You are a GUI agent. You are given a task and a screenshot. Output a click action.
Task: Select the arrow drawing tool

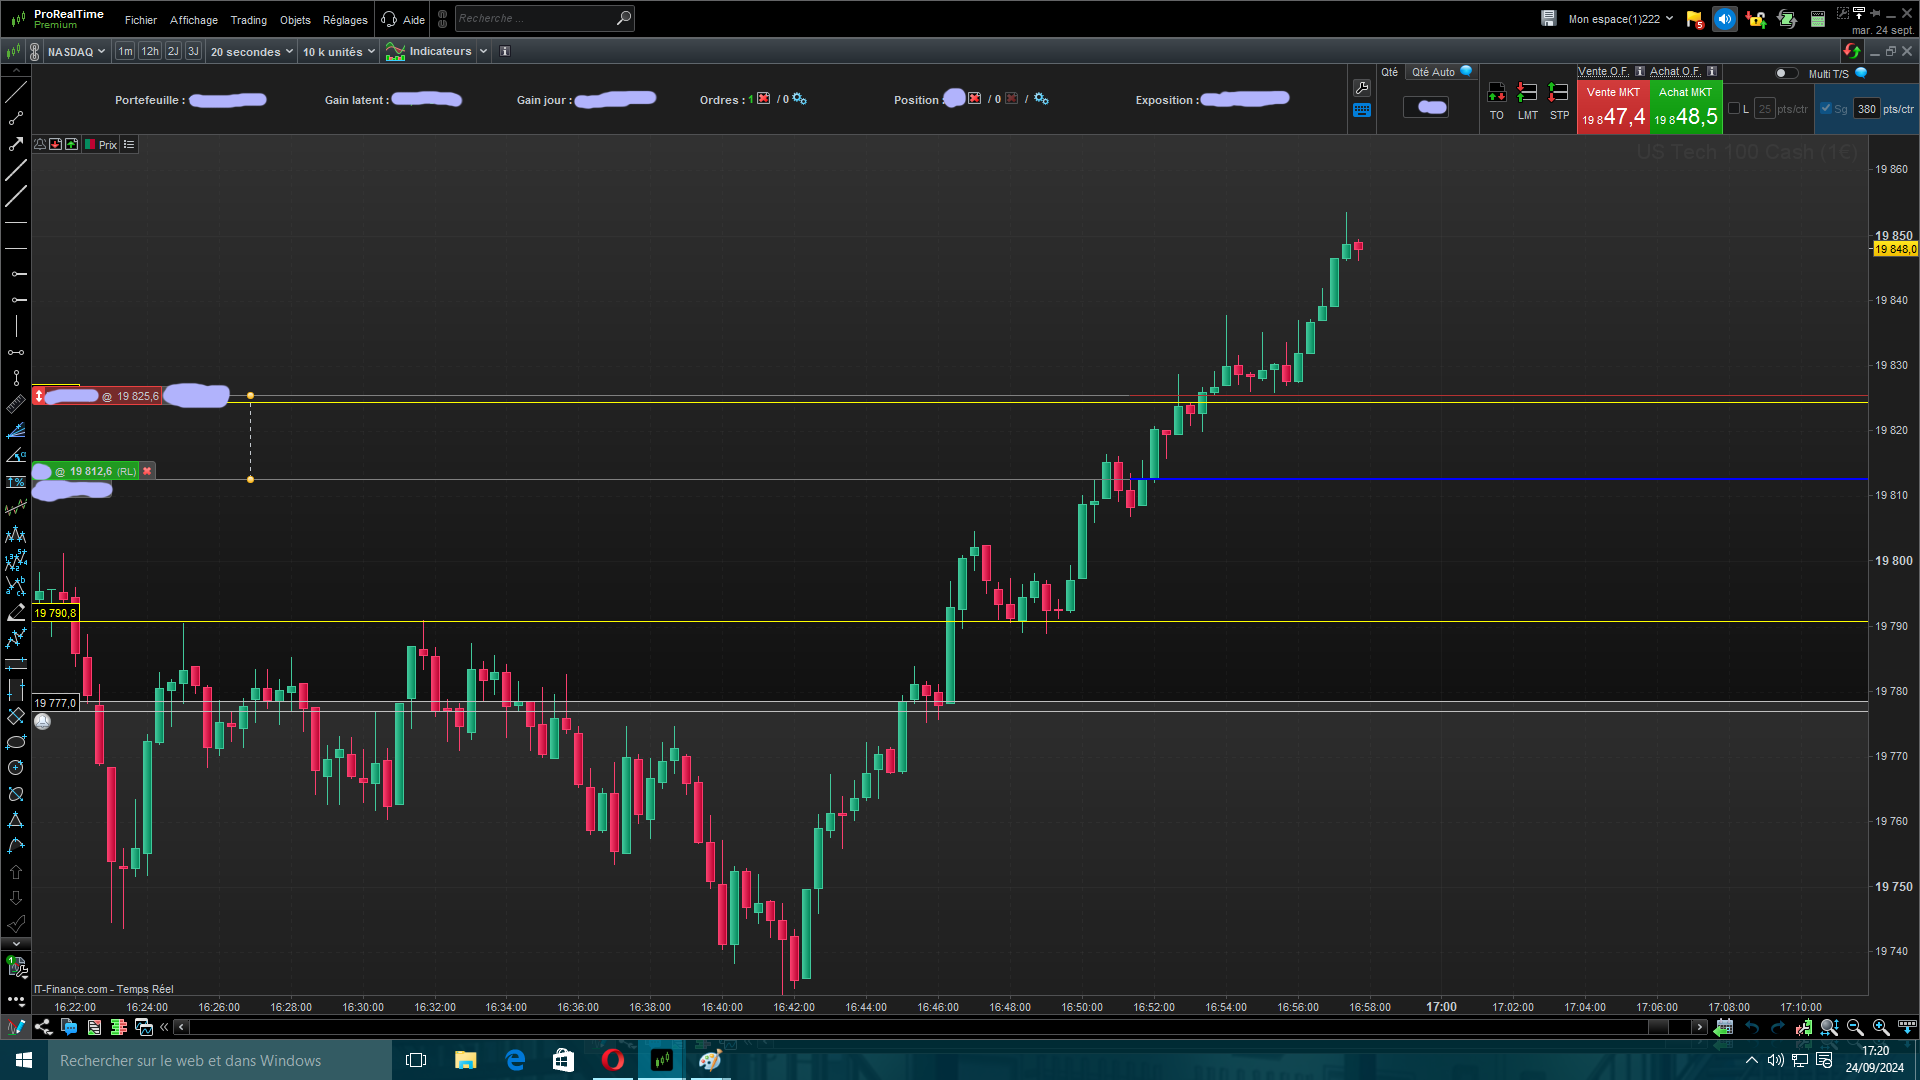pyautogui.click(x=16, y=144)
